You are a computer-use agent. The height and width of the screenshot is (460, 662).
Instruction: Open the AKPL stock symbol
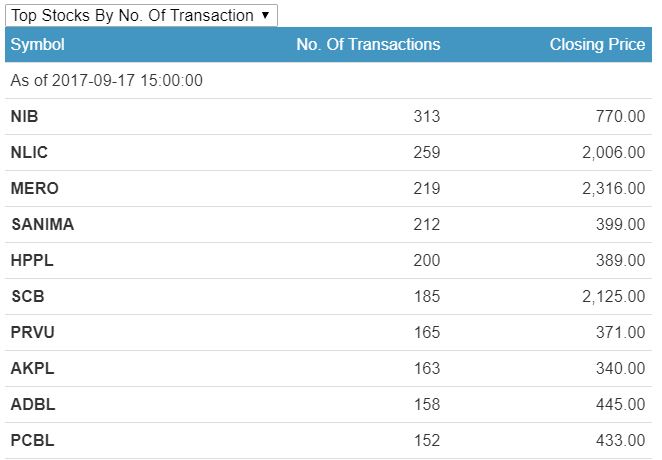pos(32,369)
